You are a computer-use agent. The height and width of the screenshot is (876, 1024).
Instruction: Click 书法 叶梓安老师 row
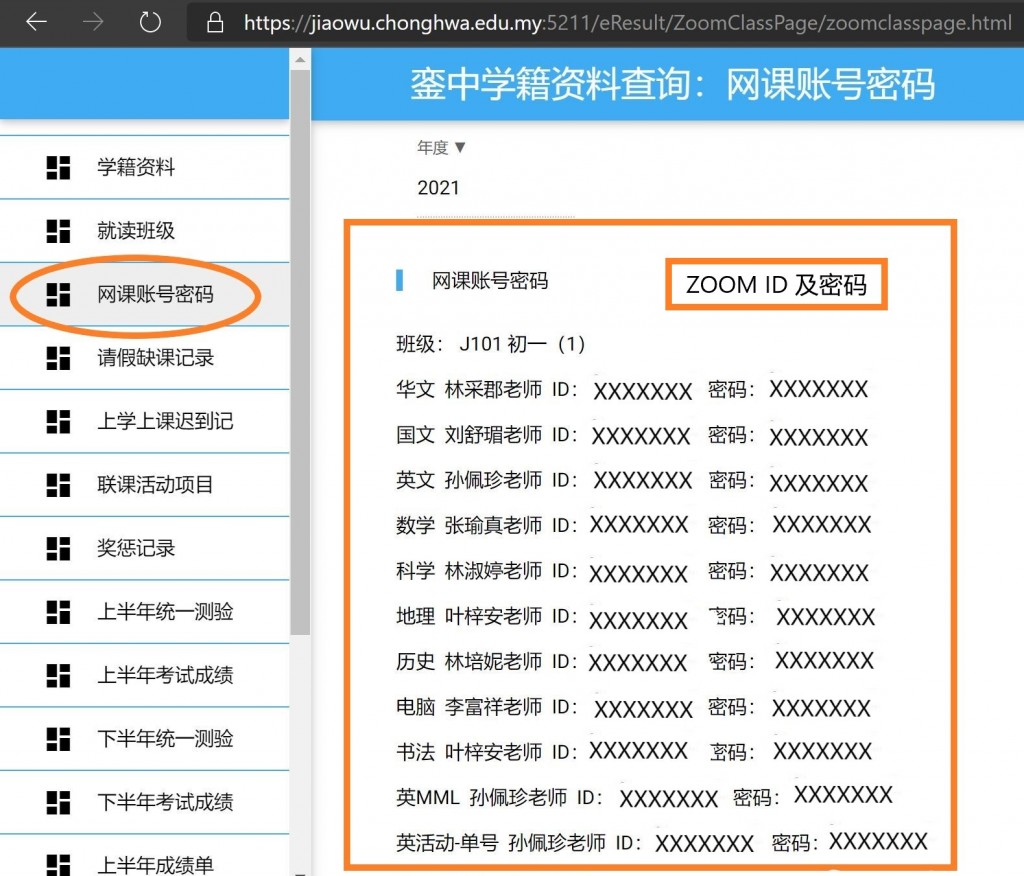633,752
